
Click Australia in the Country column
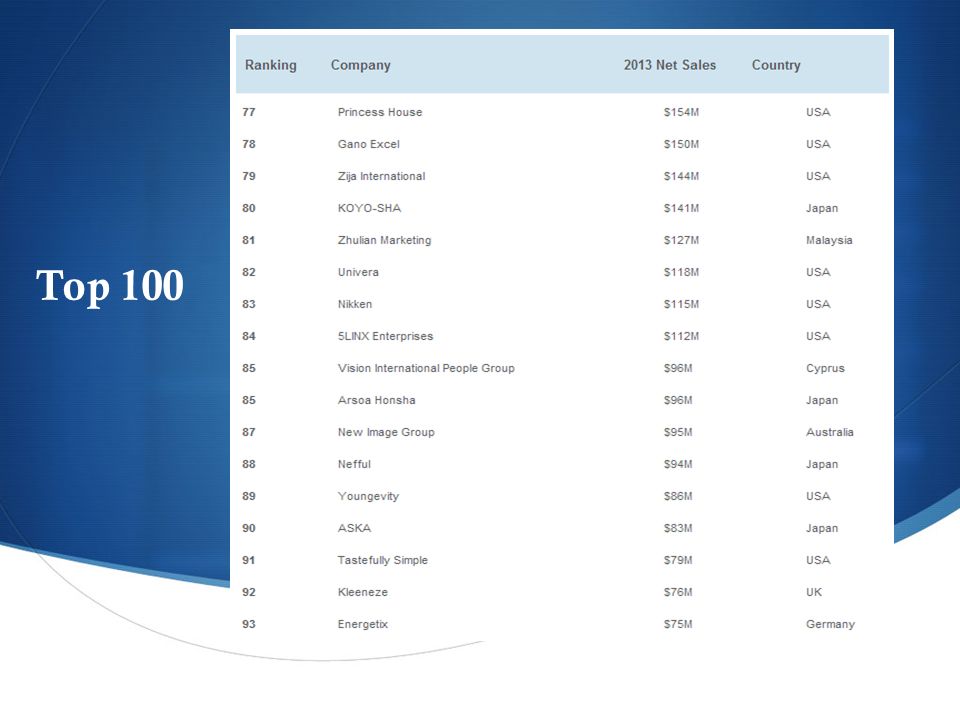[830, 432]
